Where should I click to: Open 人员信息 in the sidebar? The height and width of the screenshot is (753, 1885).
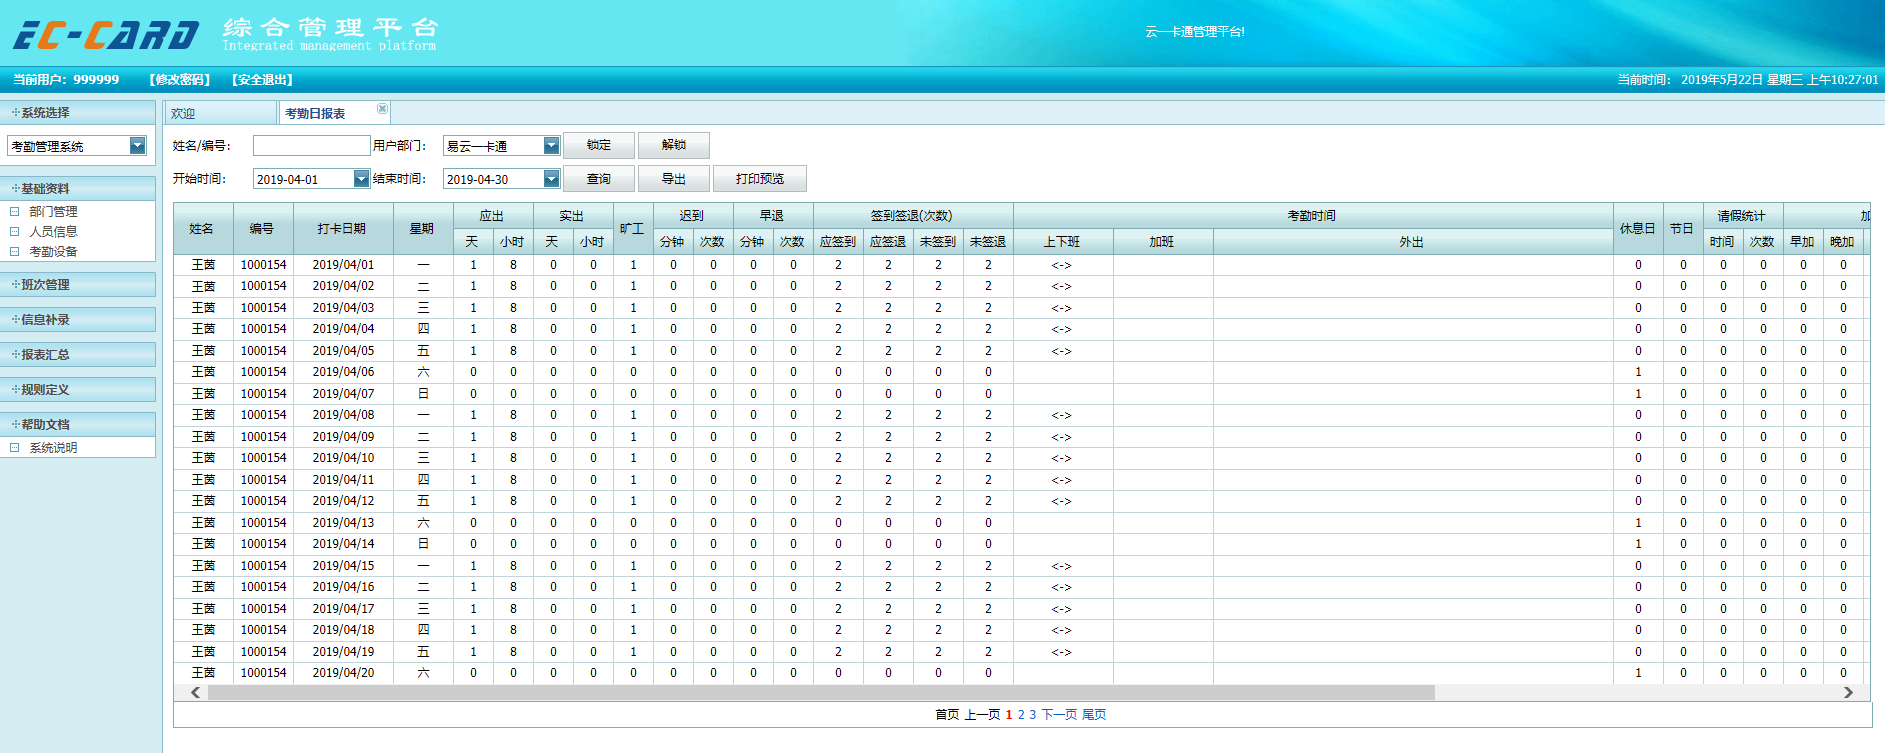53,232
